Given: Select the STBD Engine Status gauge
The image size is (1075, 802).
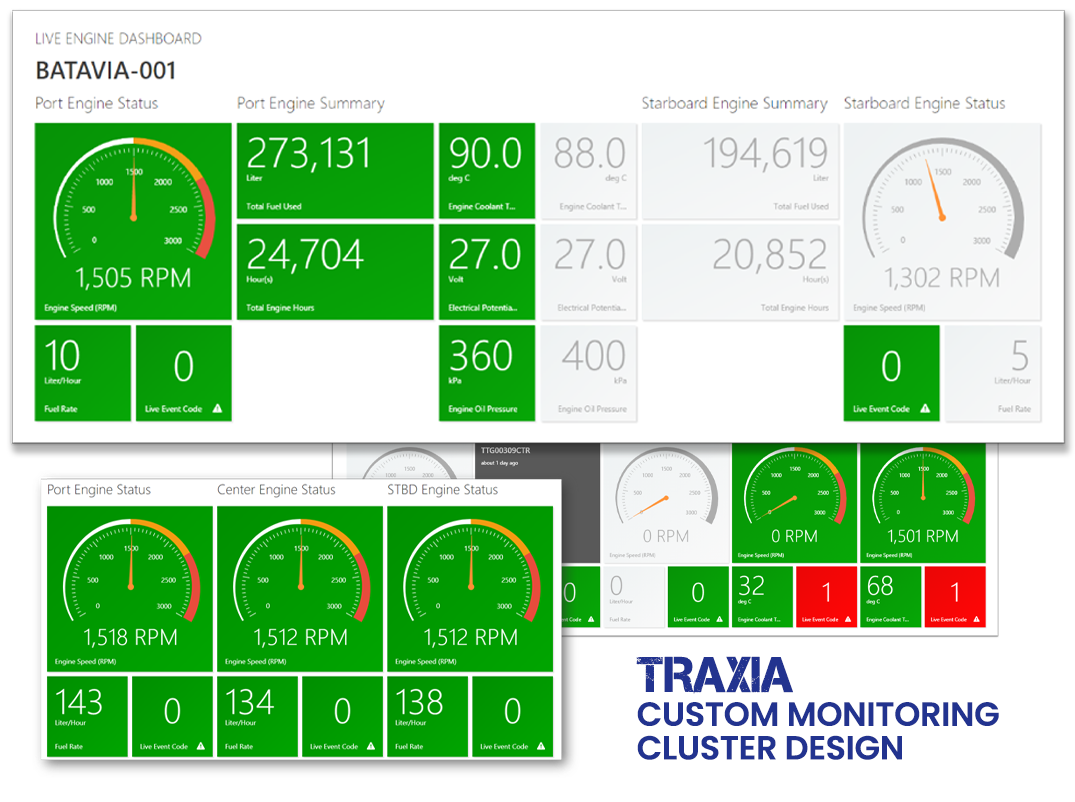Looking at the screenshot, I should tap(470, 588).
